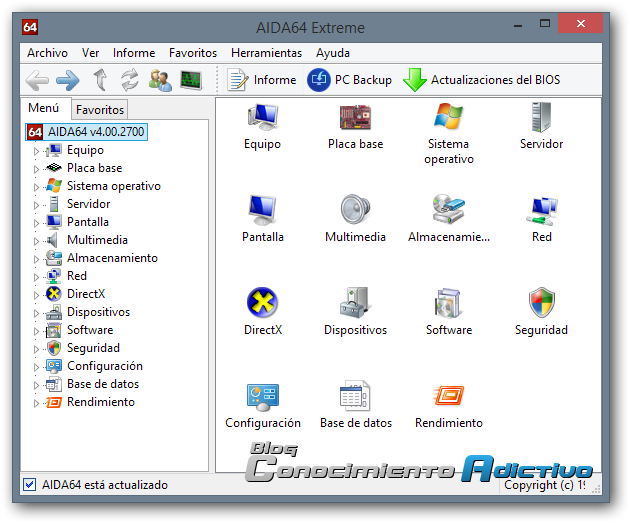The image size is (630, 523).
Task: Expand the Red tree node
Action: 36,277
